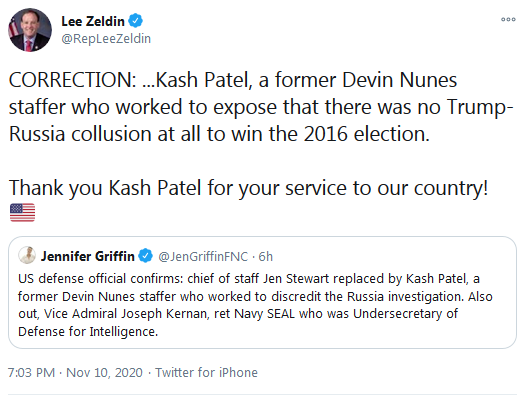Open the @JenGriffinFNC handle

coord(203,257)
